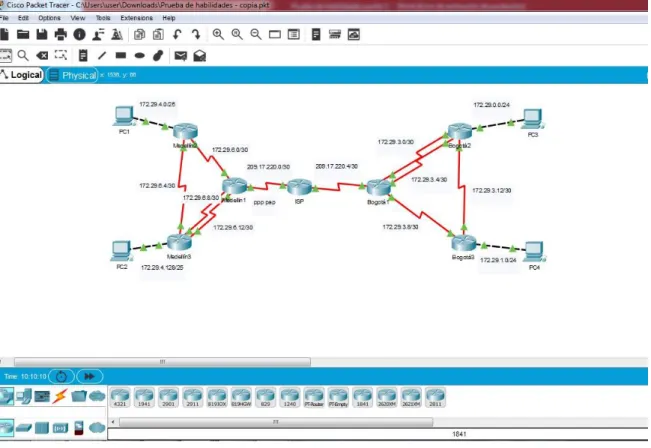The width and height of the screenshot is (651, 448).
Task: Click the Paste icon in toolbar
Action: pyautogui.click(x=158, y=34)
